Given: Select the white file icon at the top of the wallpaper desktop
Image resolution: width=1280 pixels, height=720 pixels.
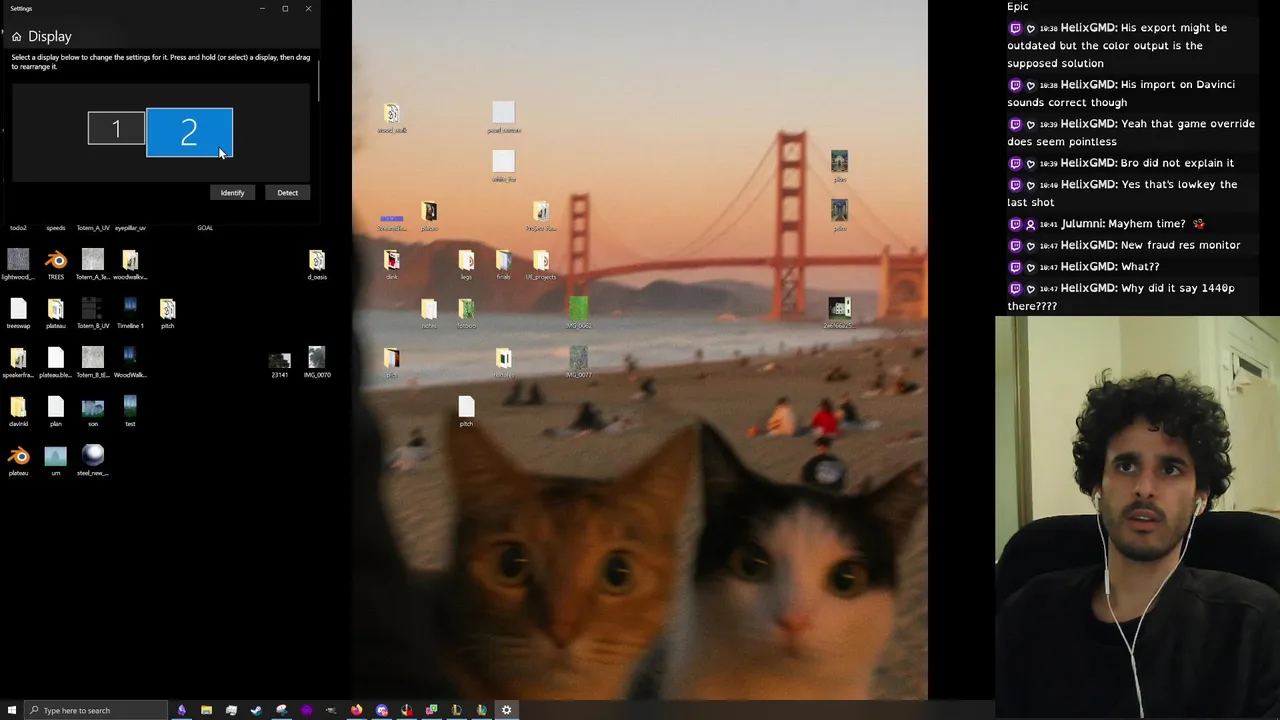Looking at the screenshot, I should pos(504,113).
